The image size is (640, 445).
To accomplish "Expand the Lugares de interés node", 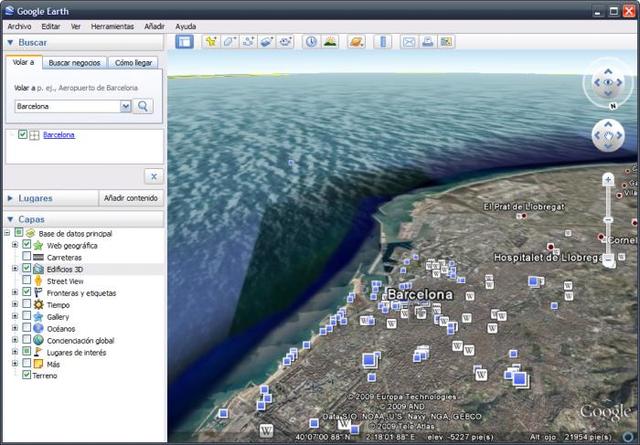I will click(15, 352).
